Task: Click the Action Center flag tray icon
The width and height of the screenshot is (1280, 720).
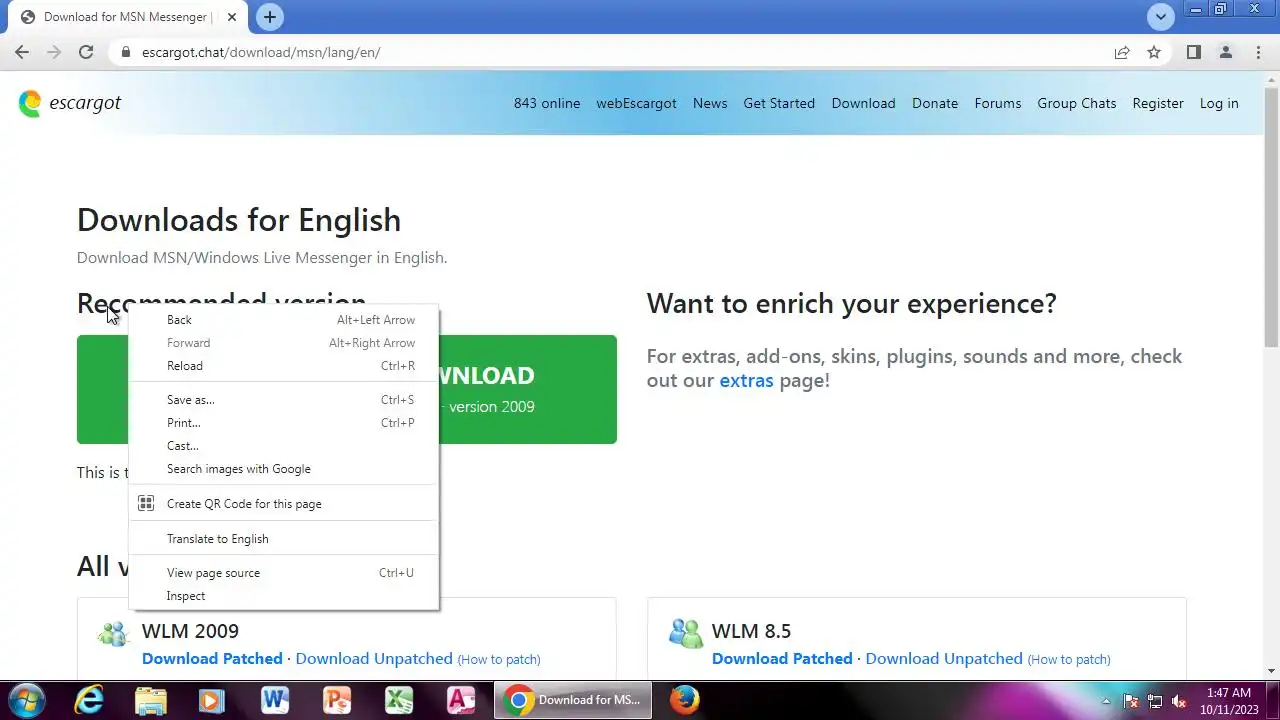Action: tap(1131, 701)
